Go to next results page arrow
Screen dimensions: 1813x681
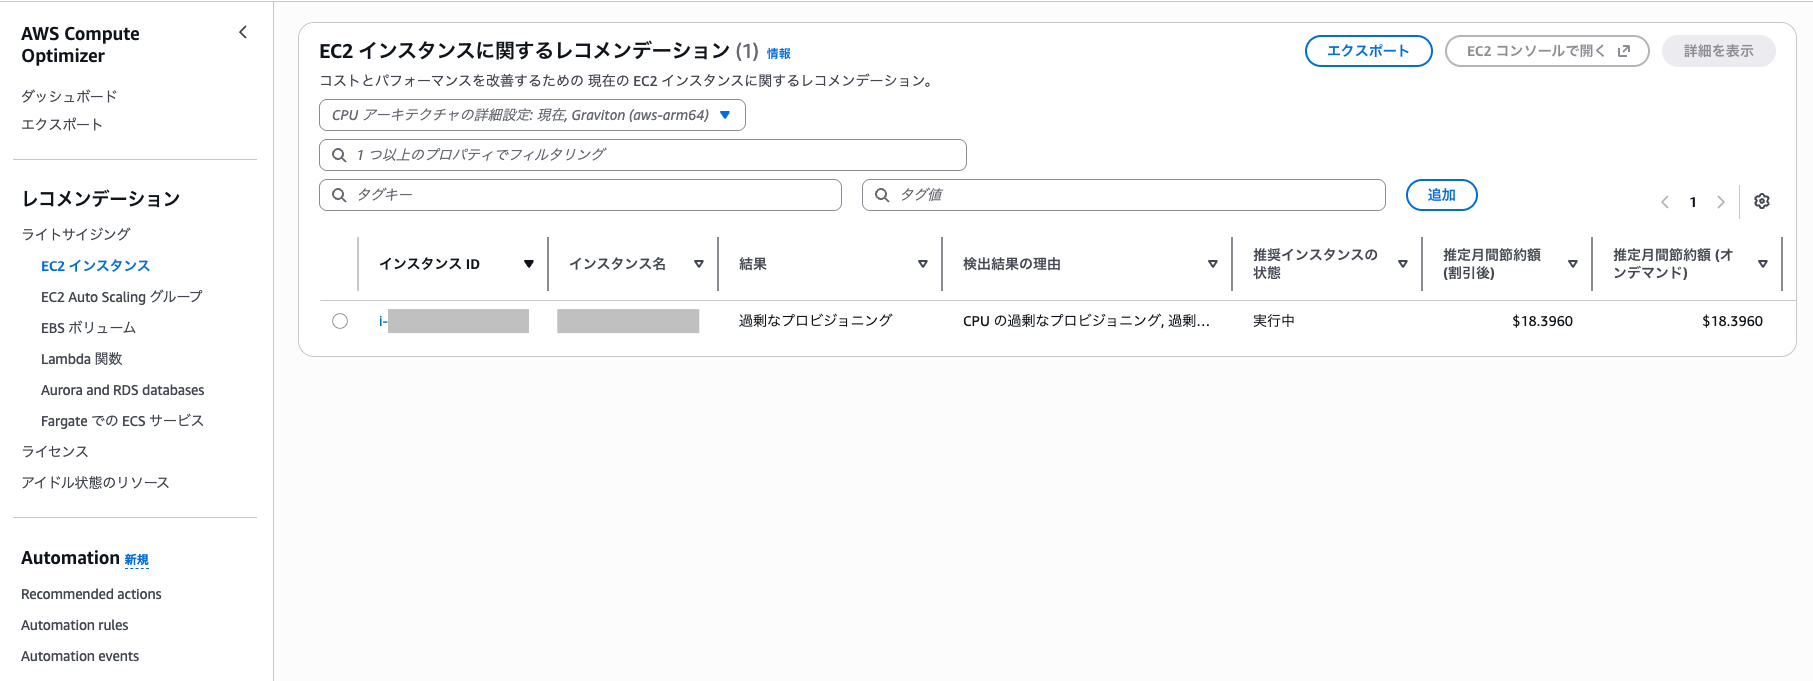pyautogui.click(x=1721, y=202)
